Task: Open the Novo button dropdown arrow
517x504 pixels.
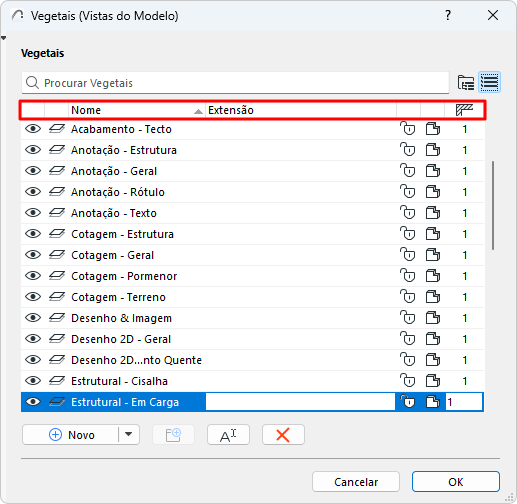Action: pos(129,434)
